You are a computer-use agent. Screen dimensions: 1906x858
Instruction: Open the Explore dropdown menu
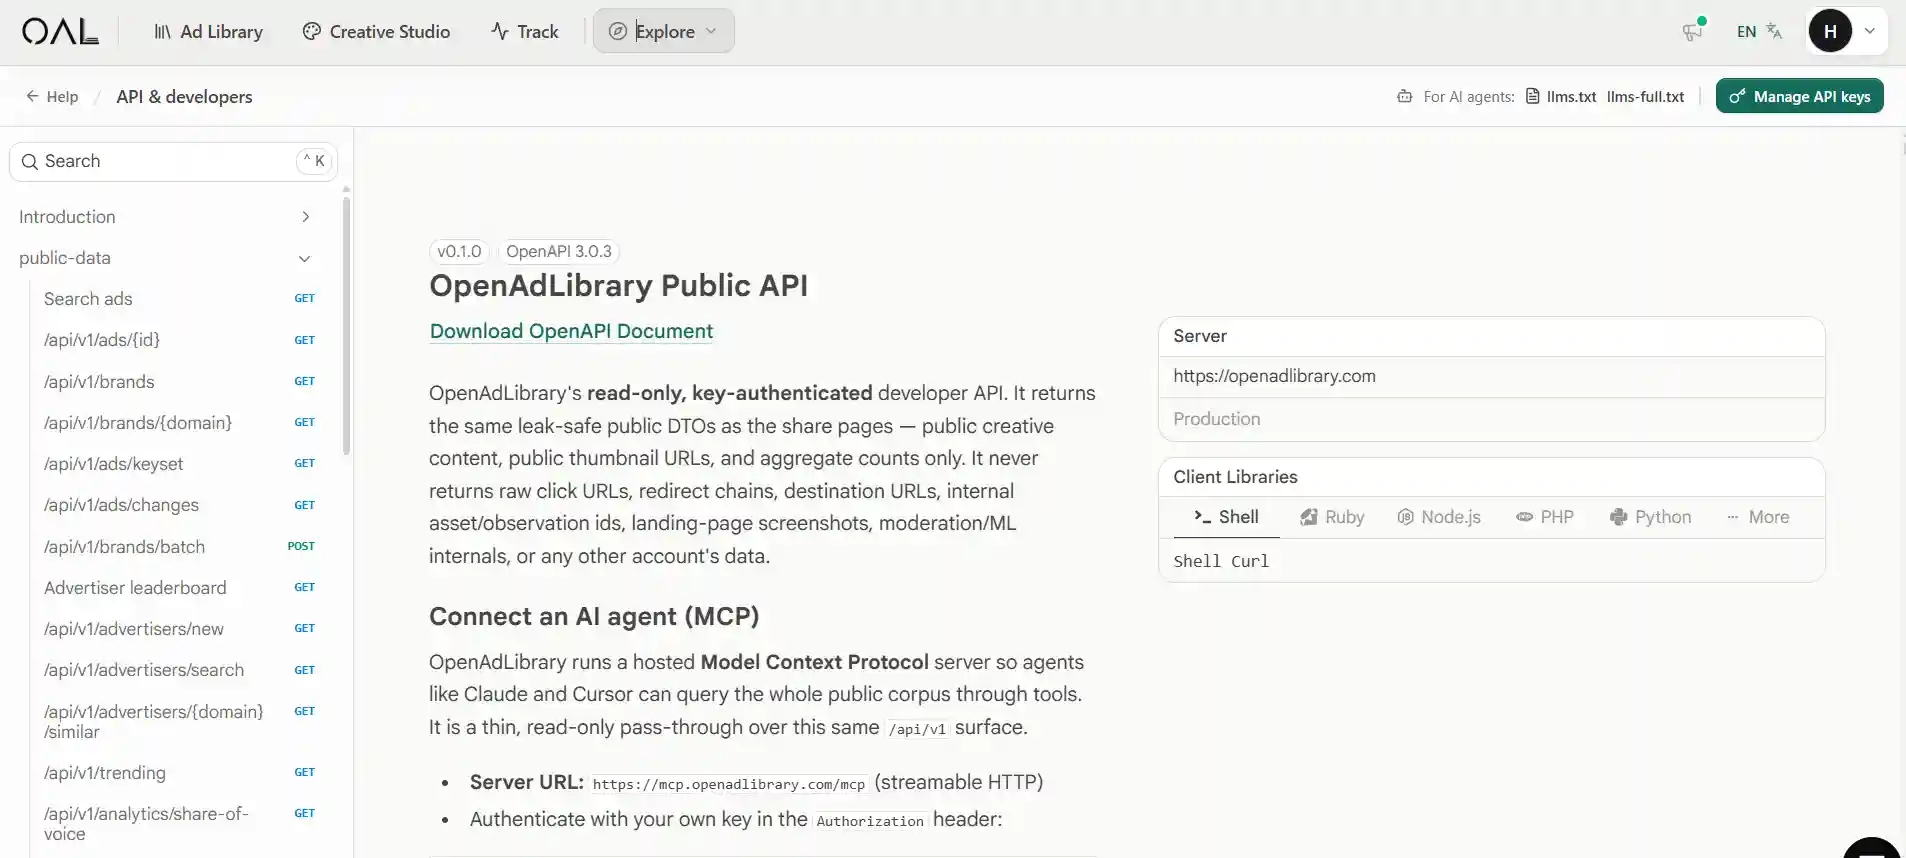click(x=663, y=31)
